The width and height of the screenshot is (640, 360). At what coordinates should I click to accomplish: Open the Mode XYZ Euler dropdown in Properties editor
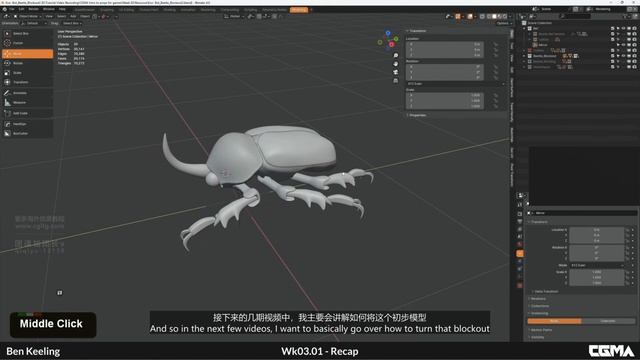597,265
